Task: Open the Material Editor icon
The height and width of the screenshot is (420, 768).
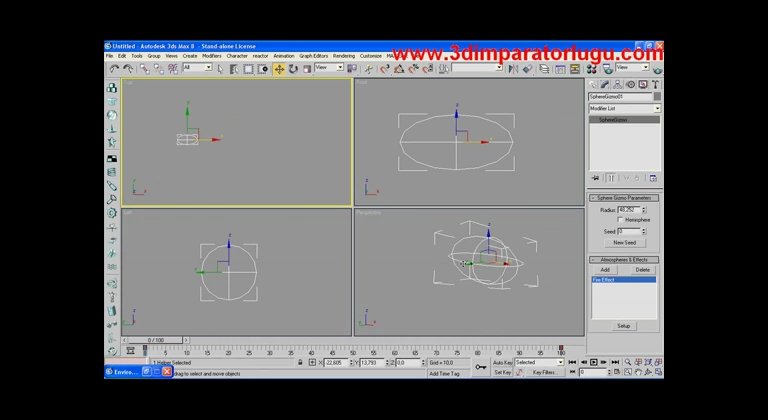Action: tap(592, 69)
